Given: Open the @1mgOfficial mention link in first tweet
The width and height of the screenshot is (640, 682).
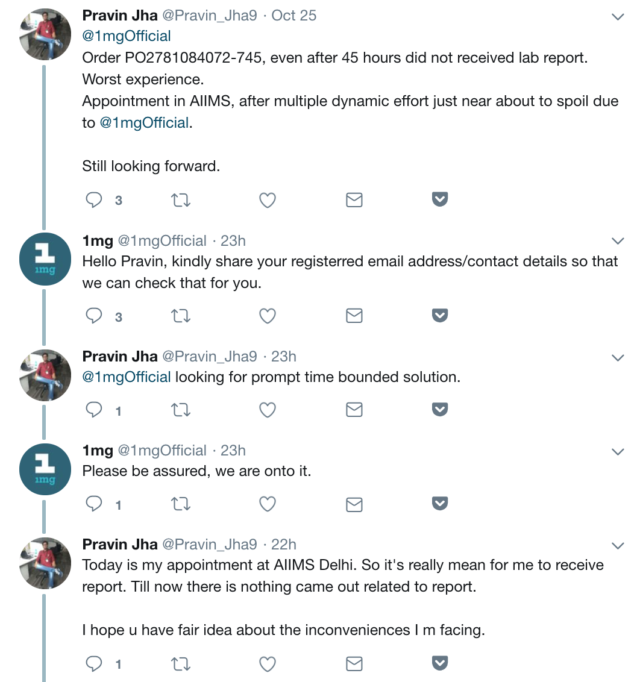Looking at the screenshot, I should click(126, 37).
